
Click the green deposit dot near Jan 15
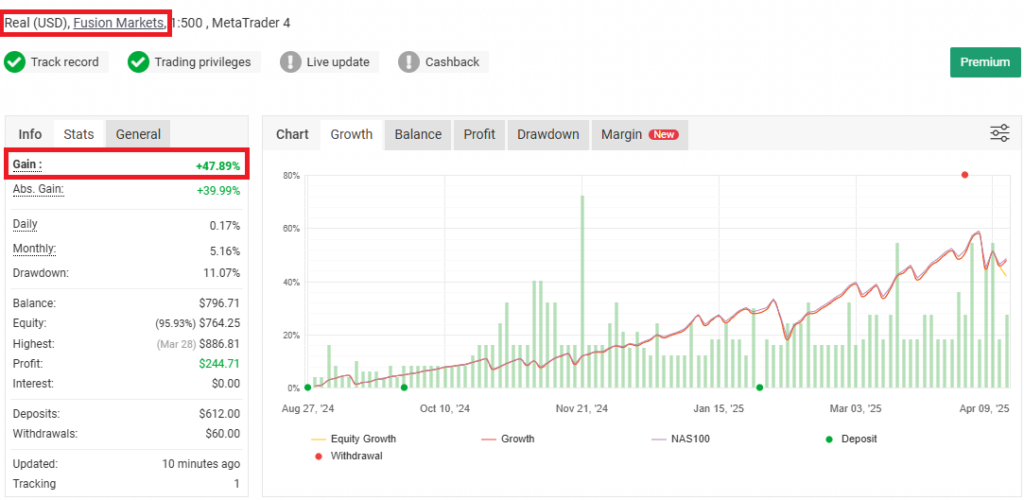(760, 387)
